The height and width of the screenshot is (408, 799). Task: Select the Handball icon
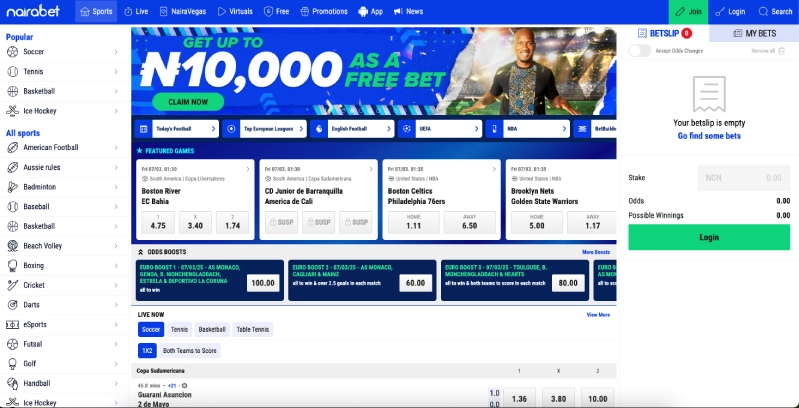tap(13, 384)
